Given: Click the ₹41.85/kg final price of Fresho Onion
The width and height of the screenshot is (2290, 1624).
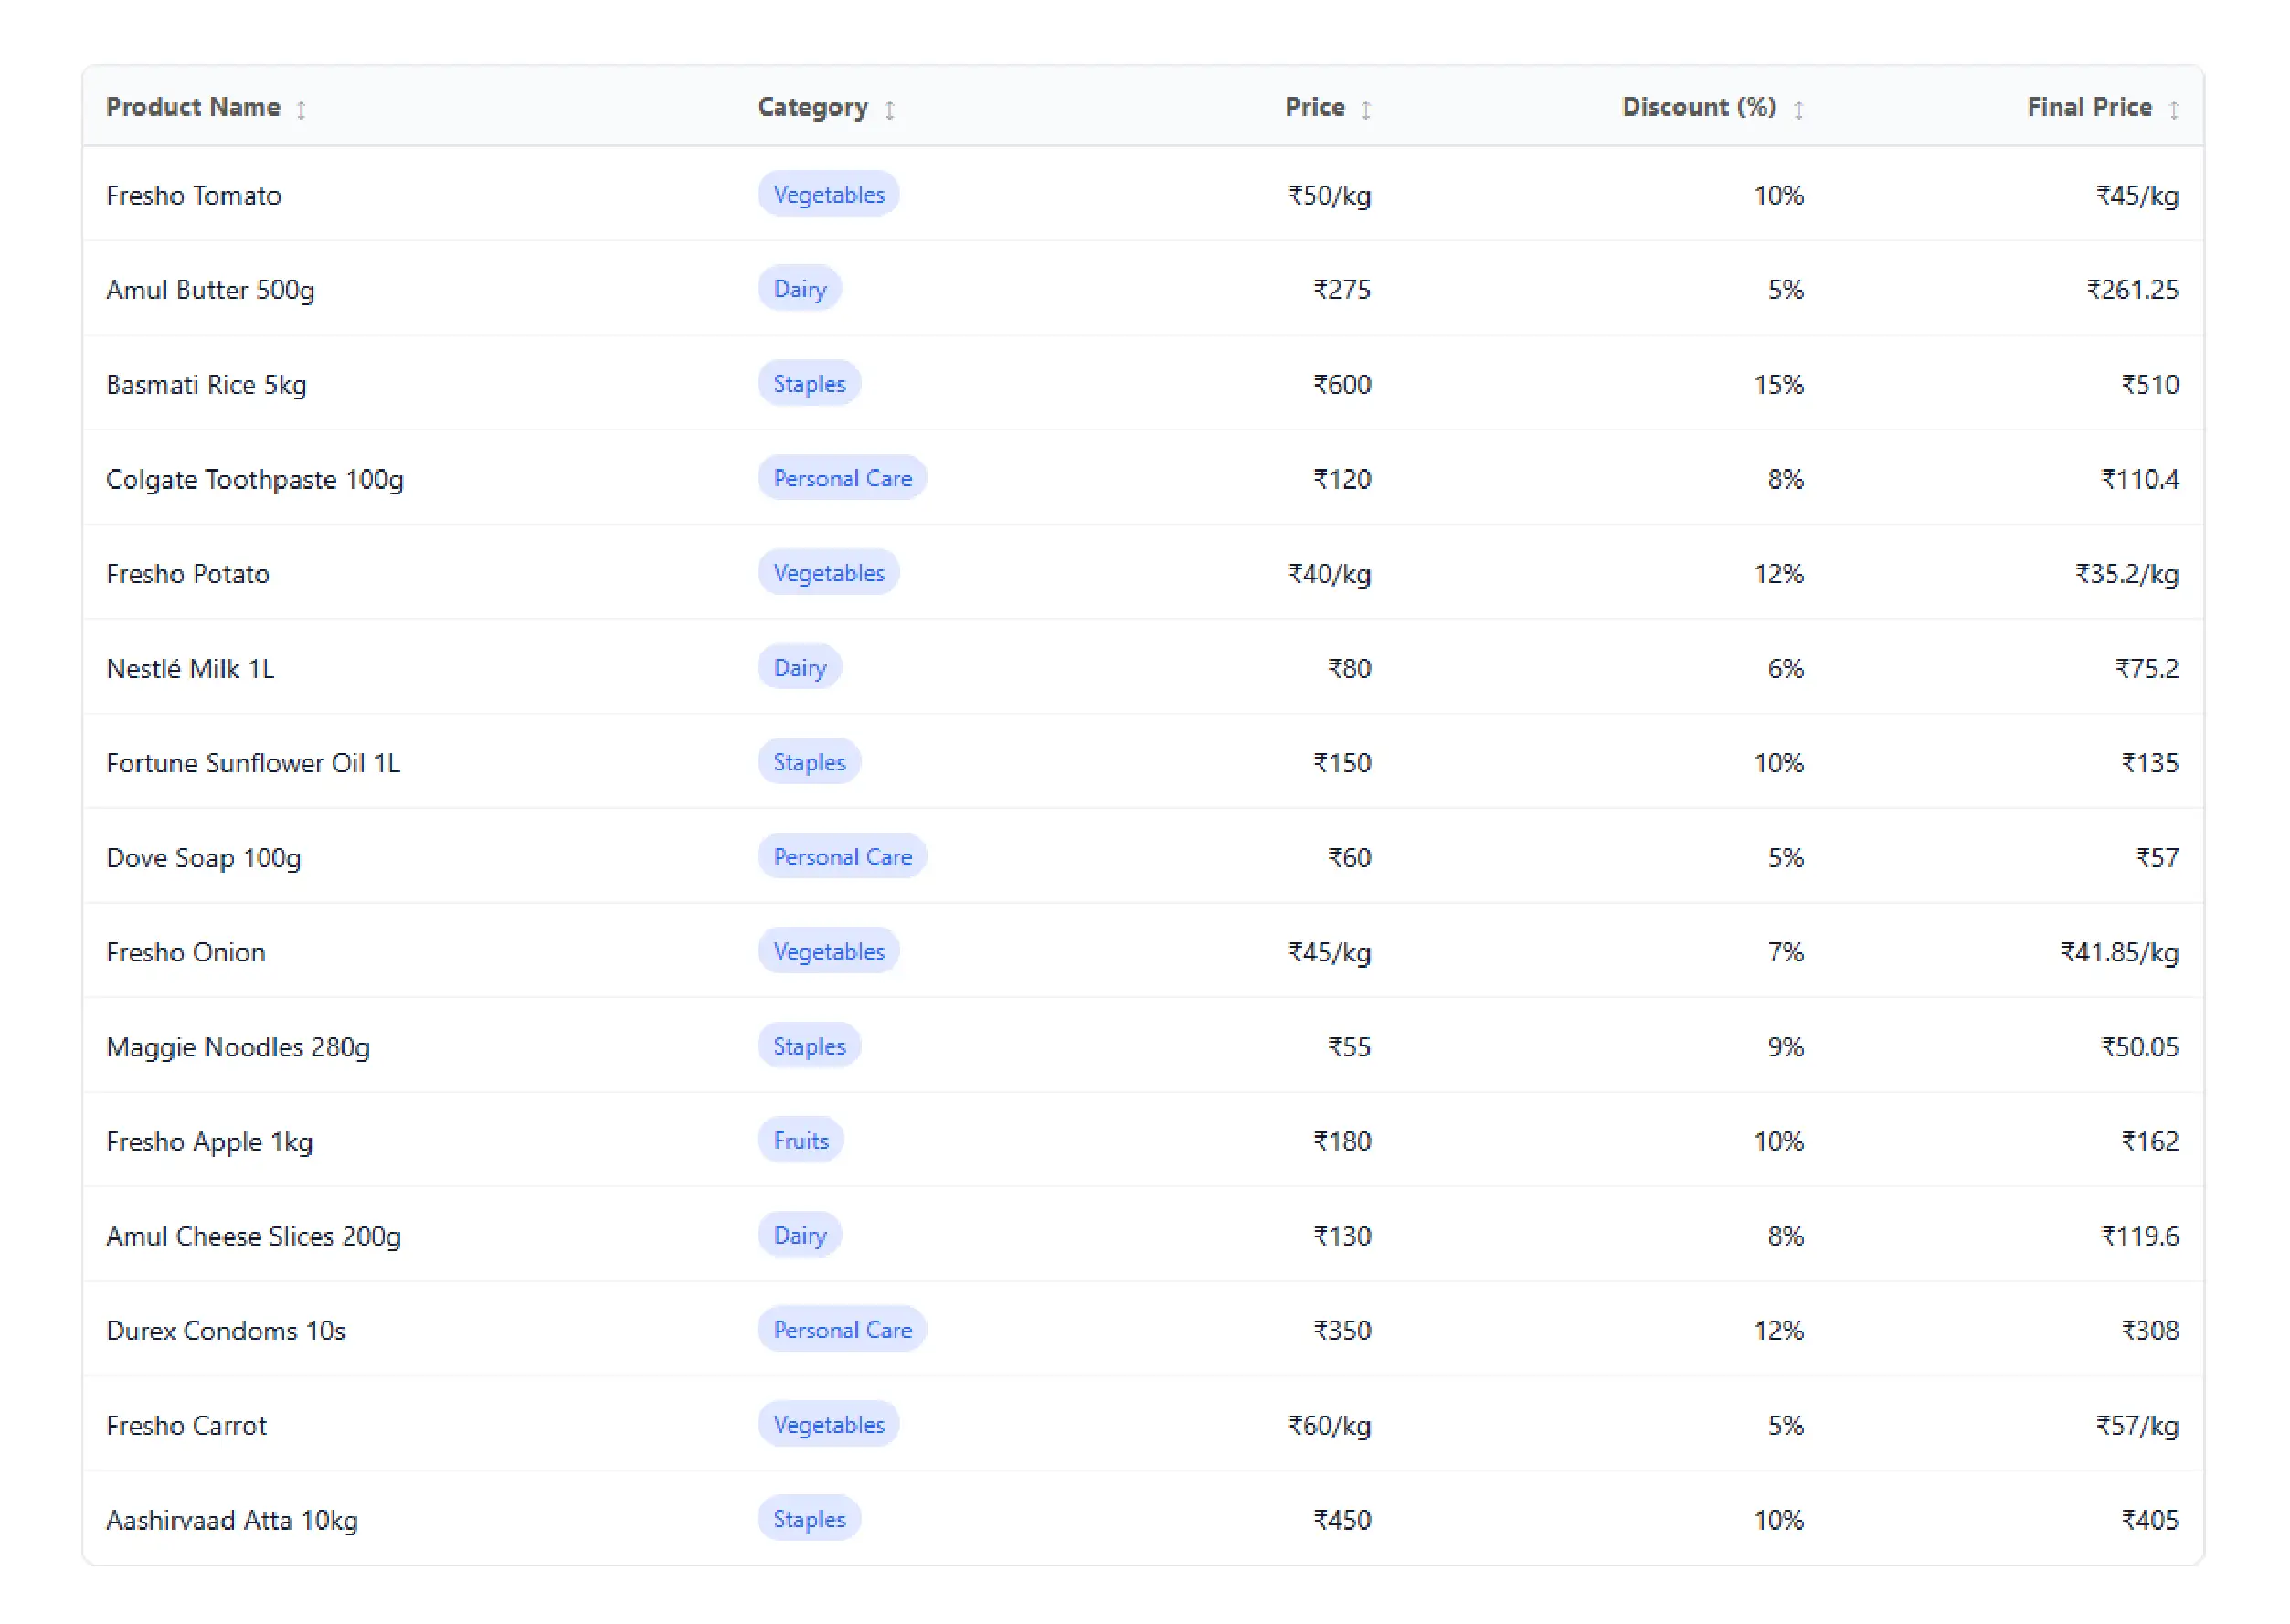Looking at the screenshot, I should 2118,952.
